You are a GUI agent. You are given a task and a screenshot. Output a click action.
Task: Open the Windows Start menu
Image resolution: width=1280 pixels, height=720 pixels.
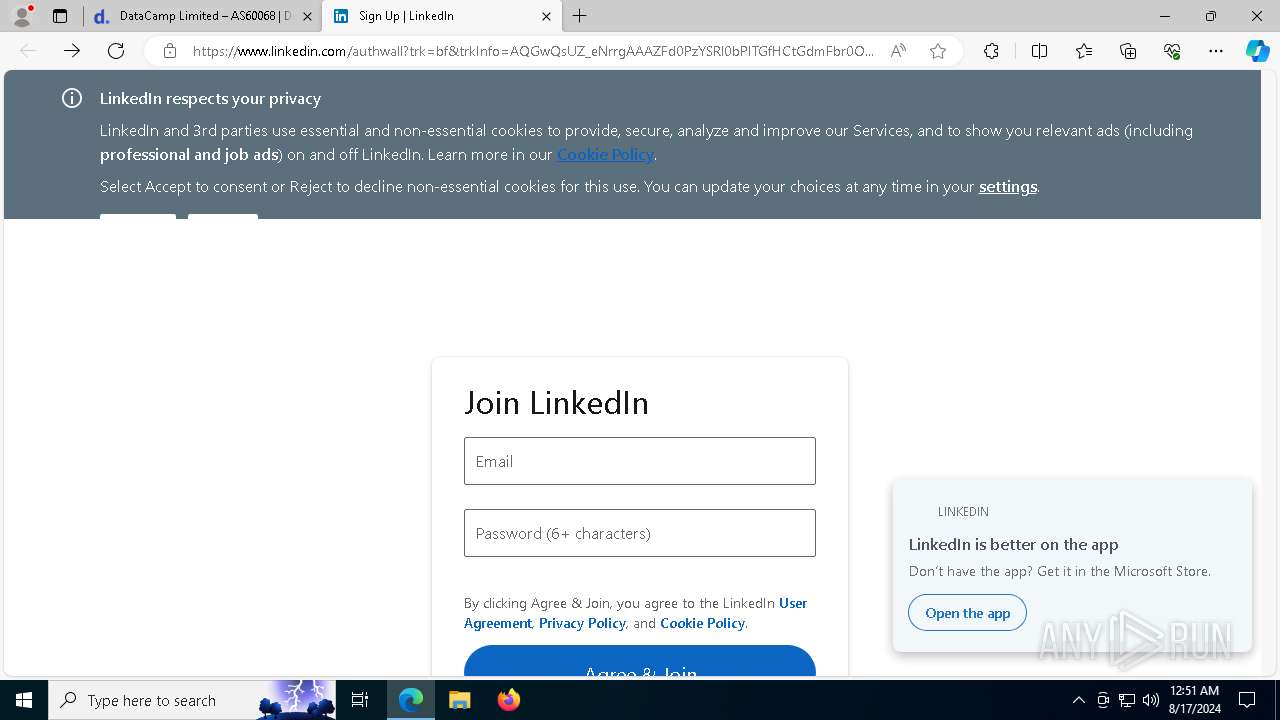click(24, 700)
